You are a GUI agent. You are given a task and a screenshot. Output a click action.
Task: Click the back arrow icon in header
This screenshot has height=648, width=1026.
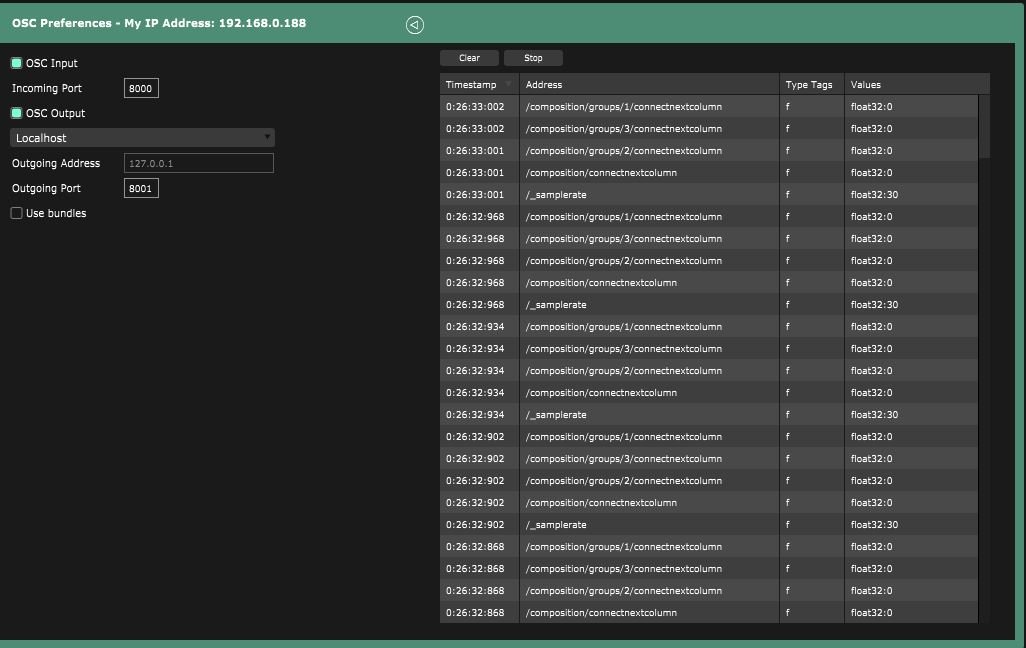pyautogui.click(x=415, y=25)
